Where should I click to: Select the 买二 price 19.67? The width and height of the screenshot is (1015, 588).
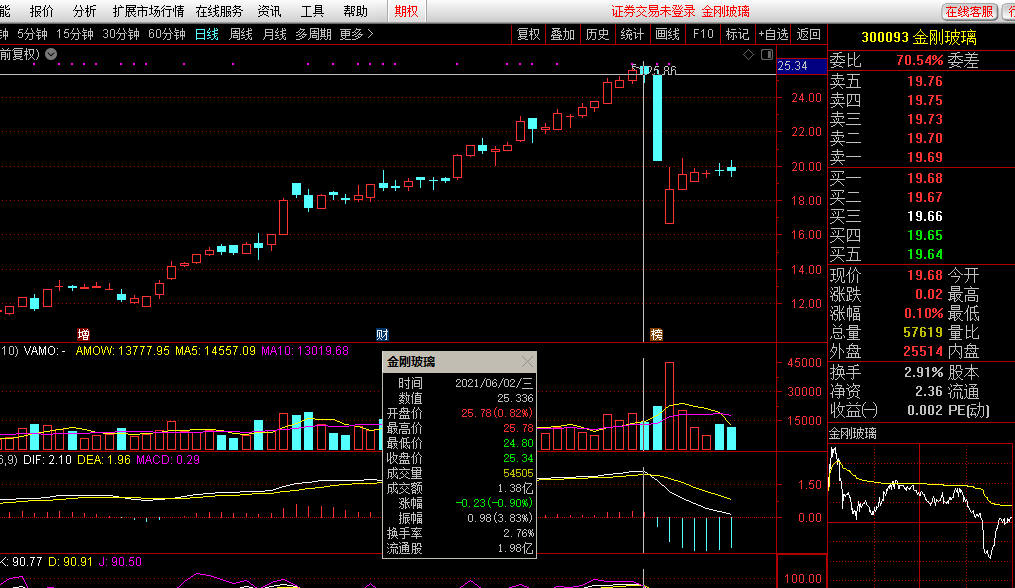[924, 198]
